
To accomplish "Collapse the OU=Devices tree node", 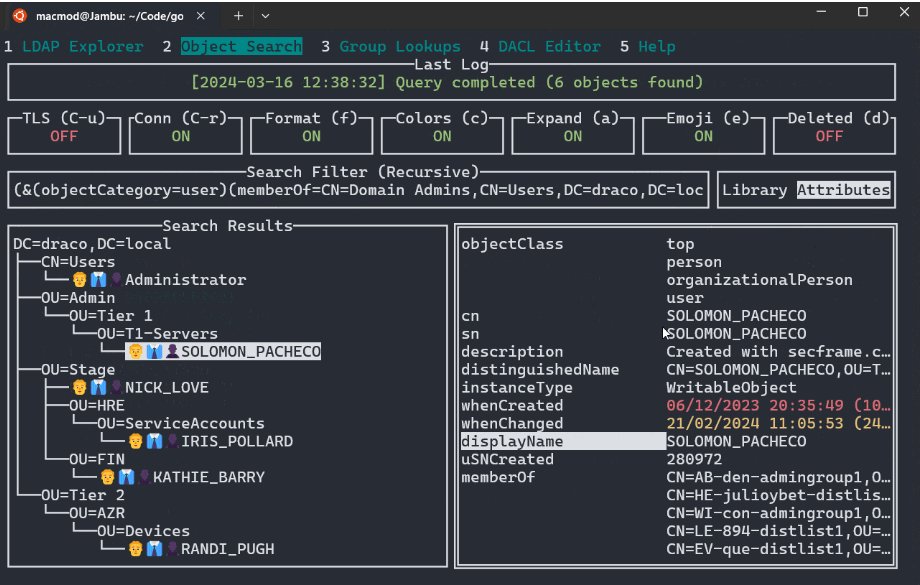I will point(143,531).
